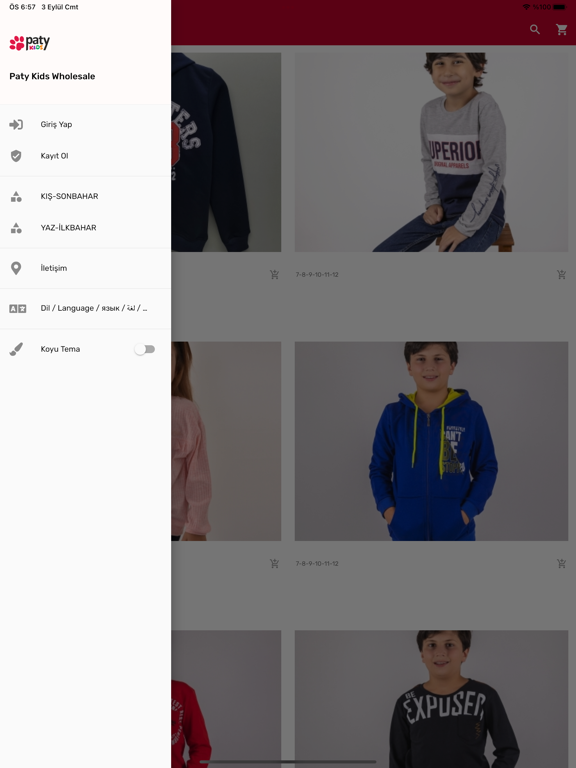Select the KIŞ-SONBAHAR category
This screenshot has height=768, width=576.
click(x=85, y=196)
